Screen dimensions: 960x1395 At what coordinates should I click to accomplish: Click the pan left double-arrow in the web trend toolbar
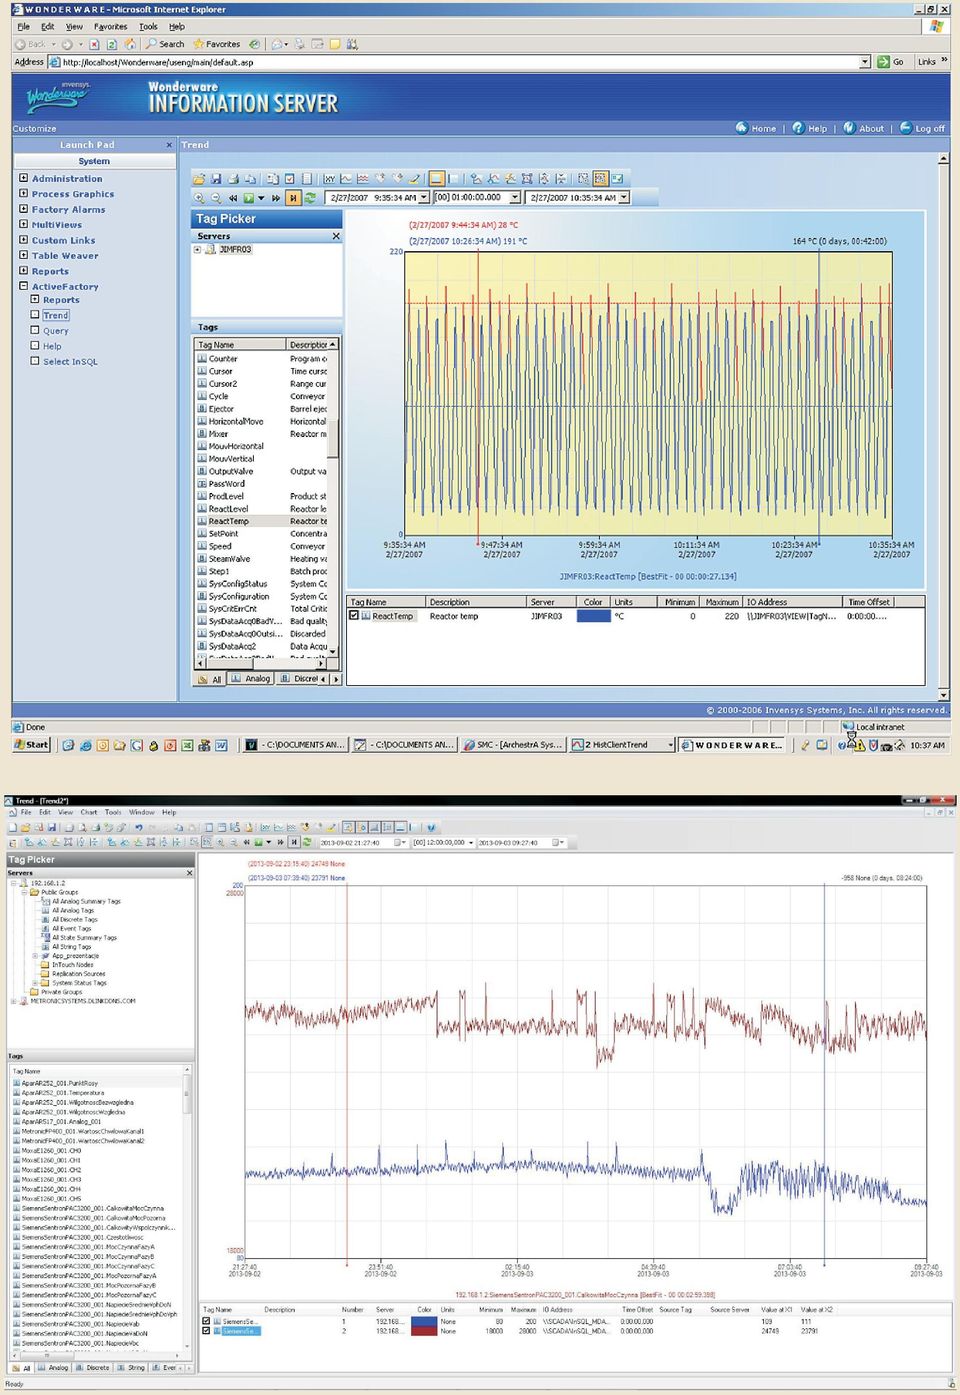[x=233, y=198]
